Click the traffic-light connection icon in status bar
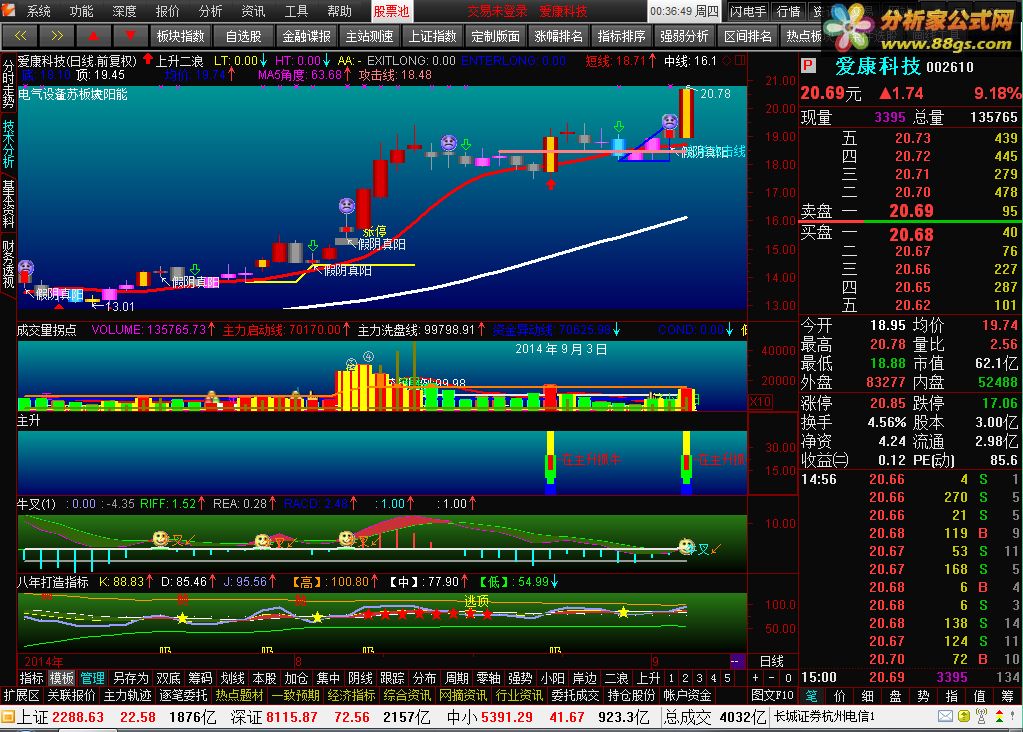This screenshot has height=732, width=1023. (999, 716)
